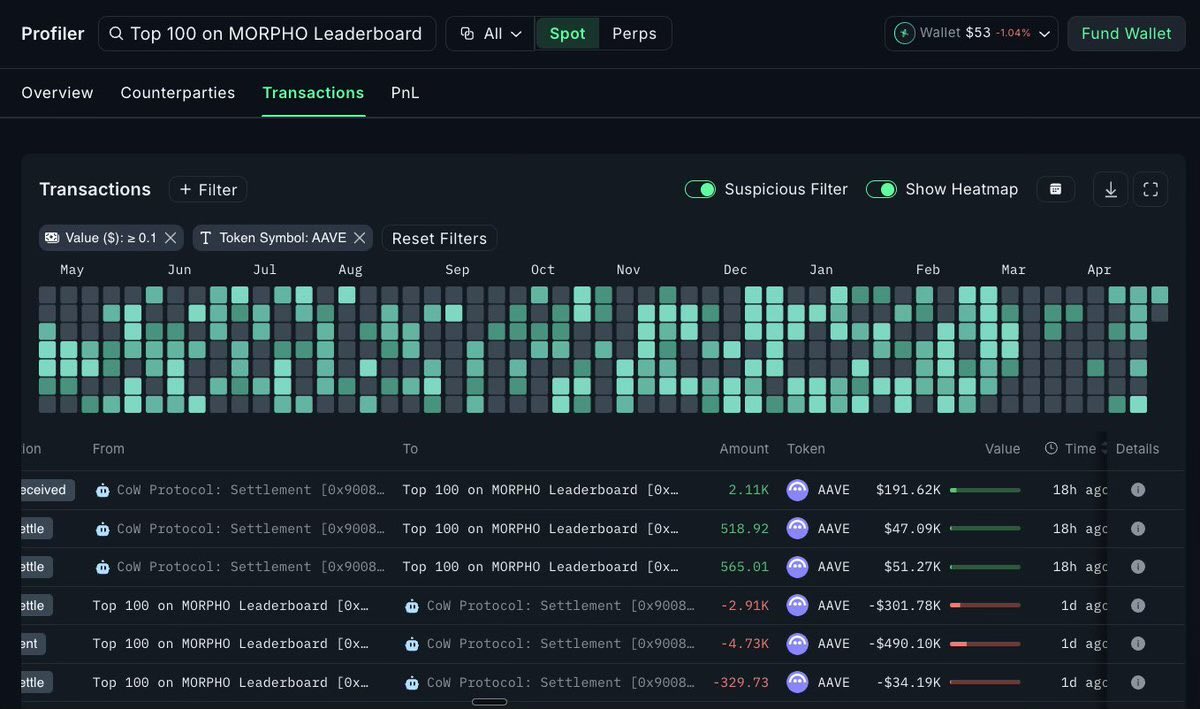Open the calendar date picker icon

(1055, 189)
